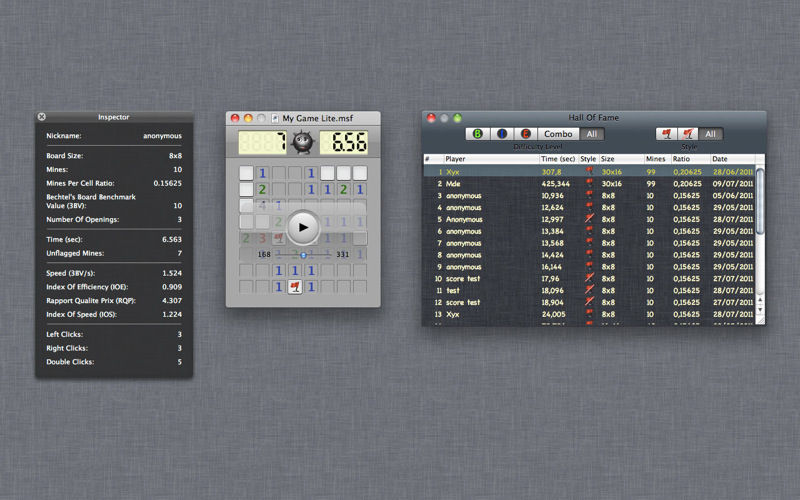Viewport: 800px width, 500px height.
Task: Filter Hall Of Fame by Expert (E) level
Action: pos(526,134)
